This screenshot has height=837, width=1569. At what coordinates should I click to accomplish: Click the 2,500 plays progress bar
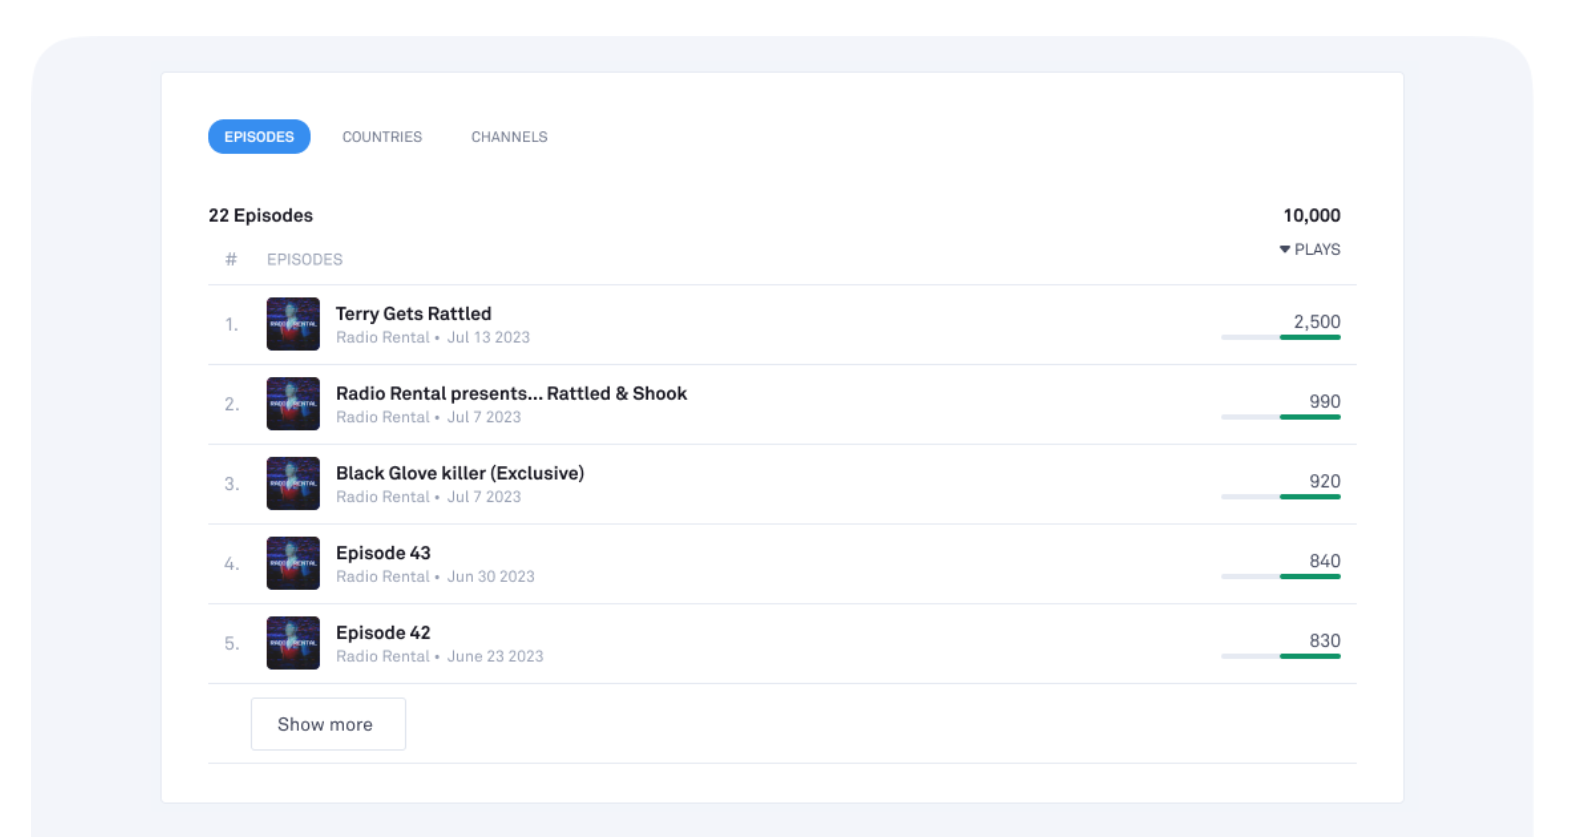coord(1281,338)
